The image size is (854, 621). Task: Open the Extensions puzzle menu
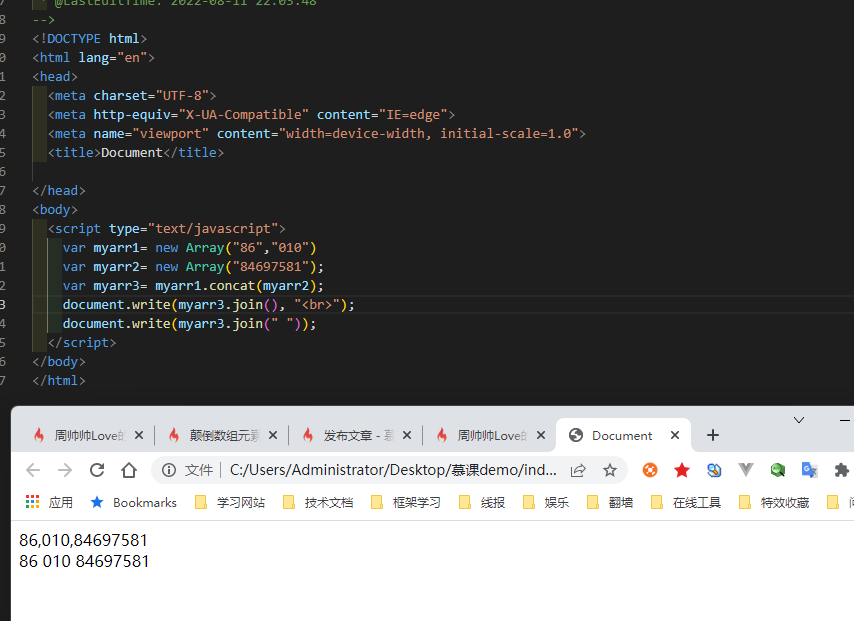point(841,470)
